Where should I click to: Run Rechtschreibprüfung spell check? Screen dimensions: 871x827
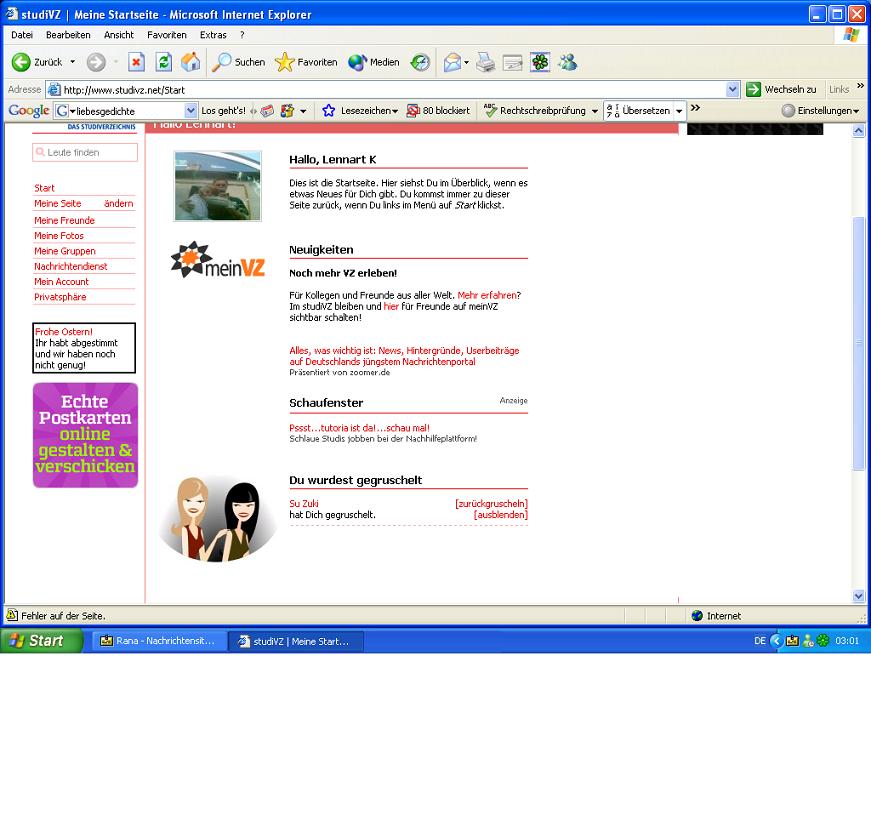click(x=534, y=111)
